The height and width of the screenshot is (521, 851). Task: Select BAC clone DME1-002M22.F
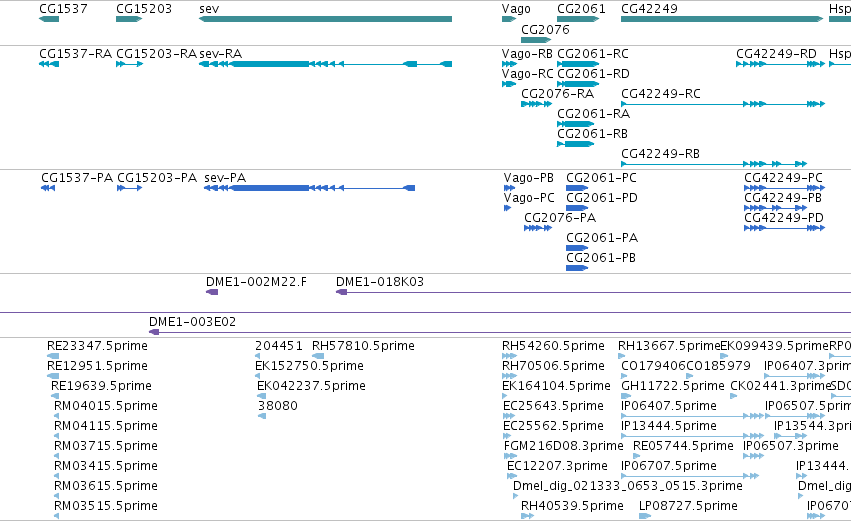click(212, 293)
